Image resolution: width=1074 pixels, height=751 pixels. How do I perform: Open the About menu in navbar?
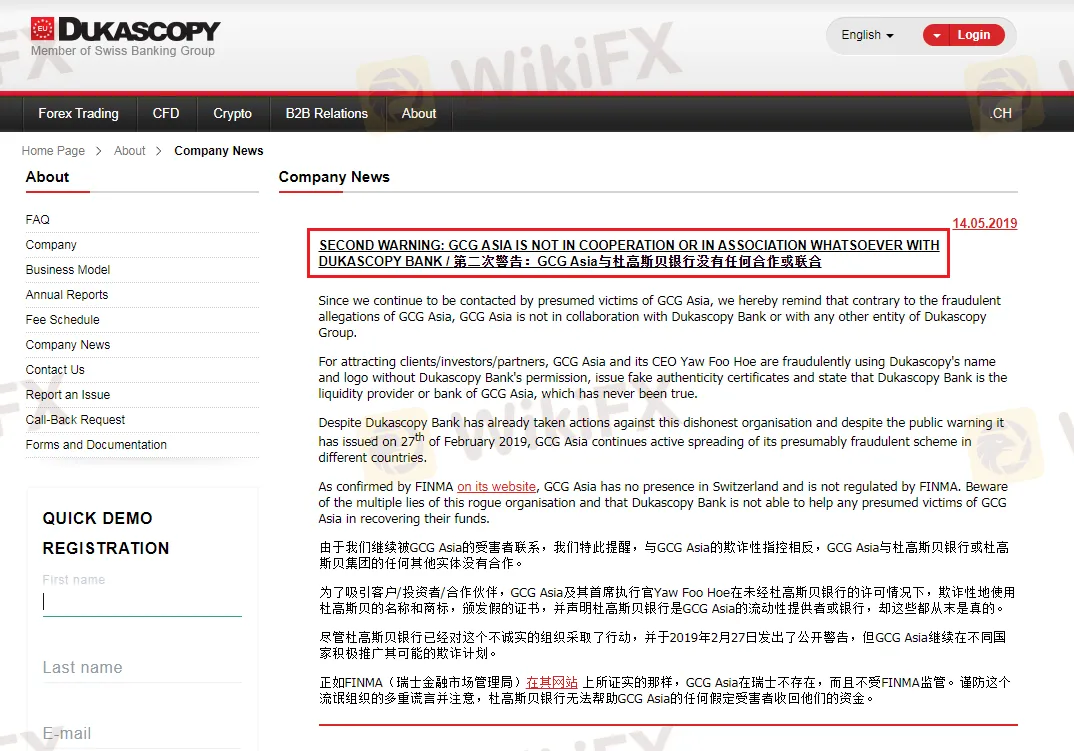pos(419,114)
